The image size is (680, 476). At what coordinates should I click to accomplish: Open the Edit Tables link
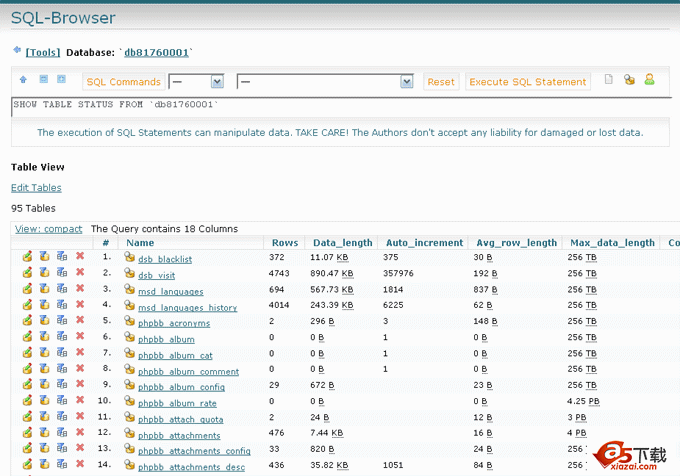pos(36,188)
